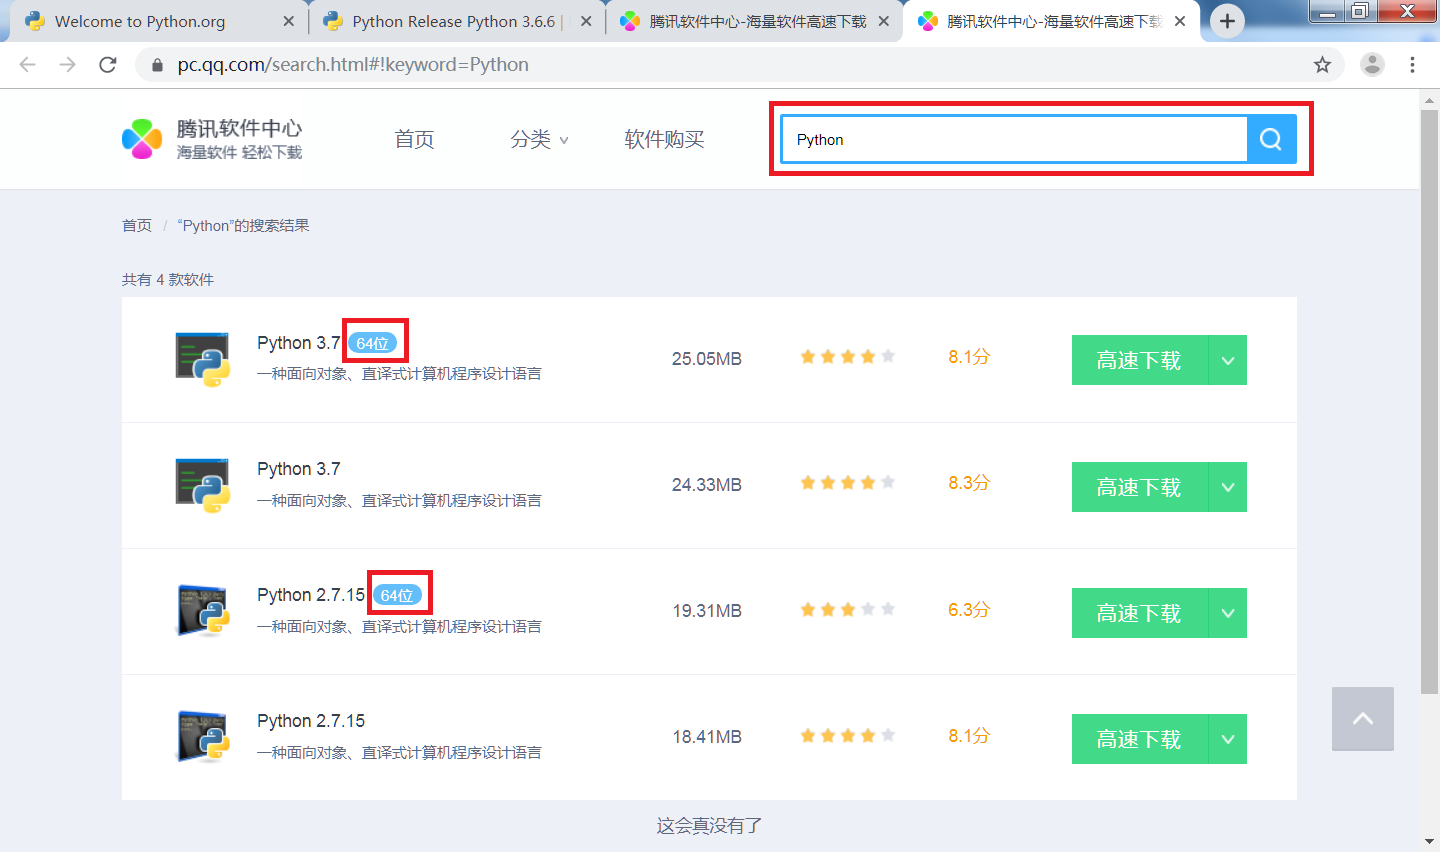Close the third tab, the inactive 腾讯软件中心 one
Viewport: 1440px width, 852px height.
pyautogui.click(x=884, y=21)
